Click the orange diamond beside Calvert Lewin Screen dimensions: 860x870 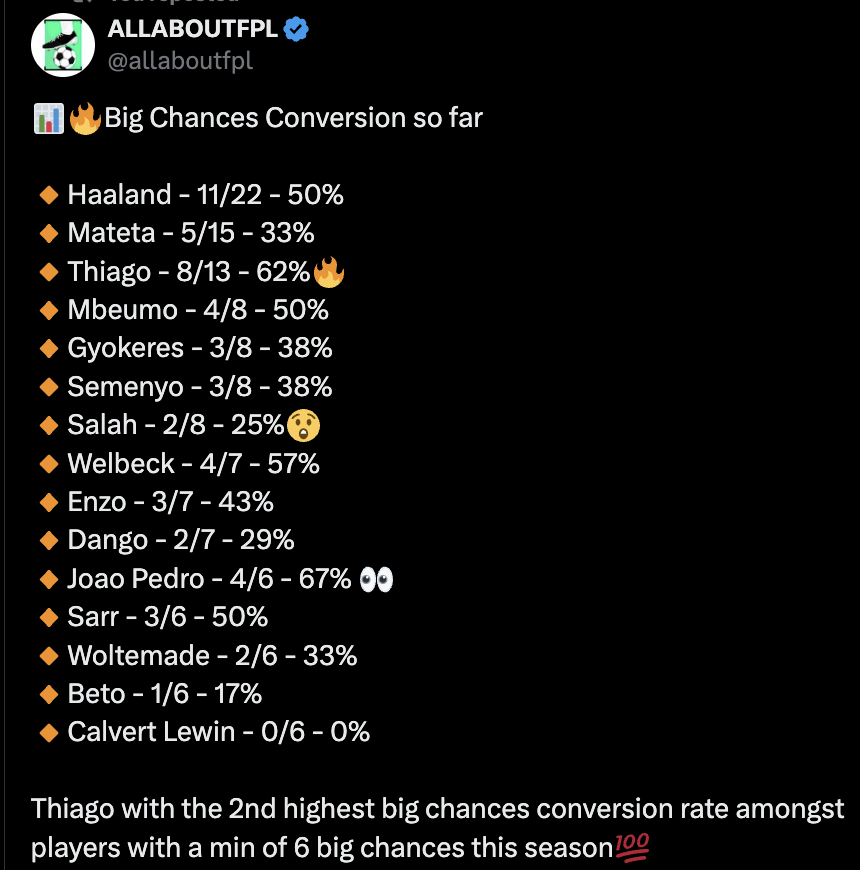tap(48, 732)
